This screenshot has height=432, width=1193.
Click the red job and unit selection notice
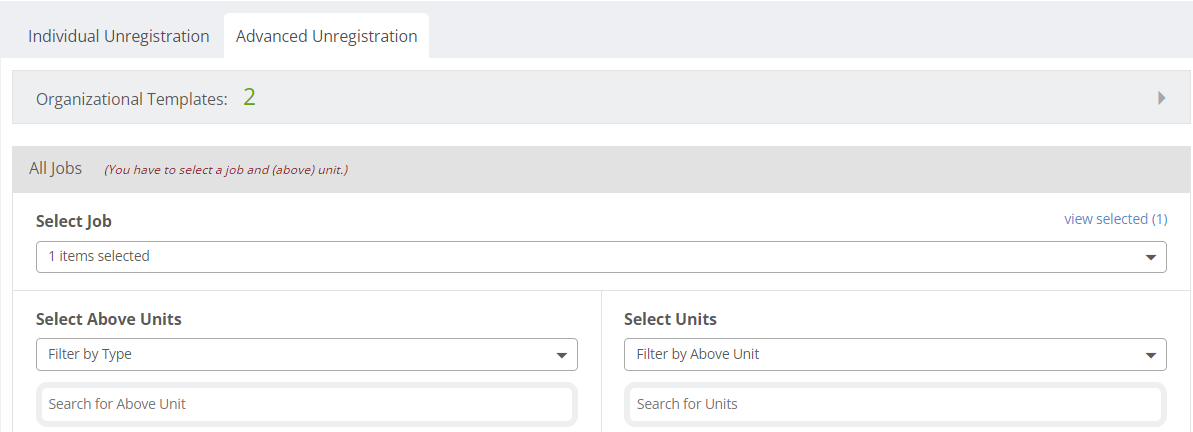pos(226,170)
